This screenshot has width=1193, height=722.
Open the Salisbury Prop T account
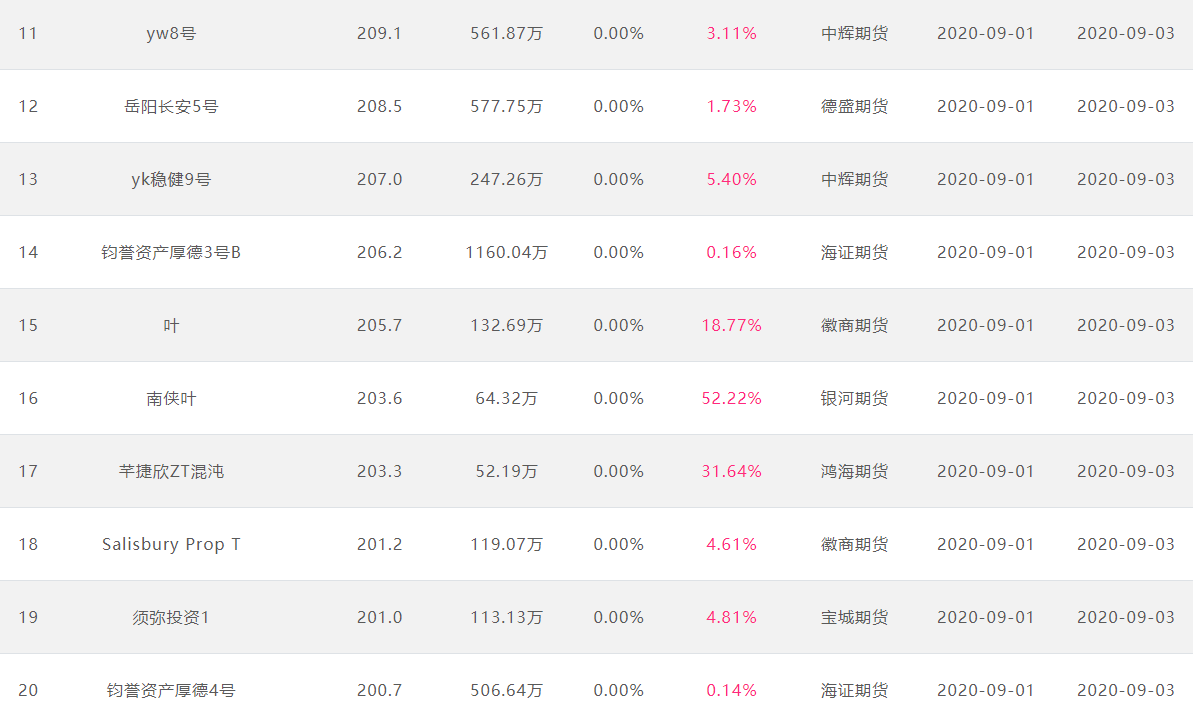171,545
